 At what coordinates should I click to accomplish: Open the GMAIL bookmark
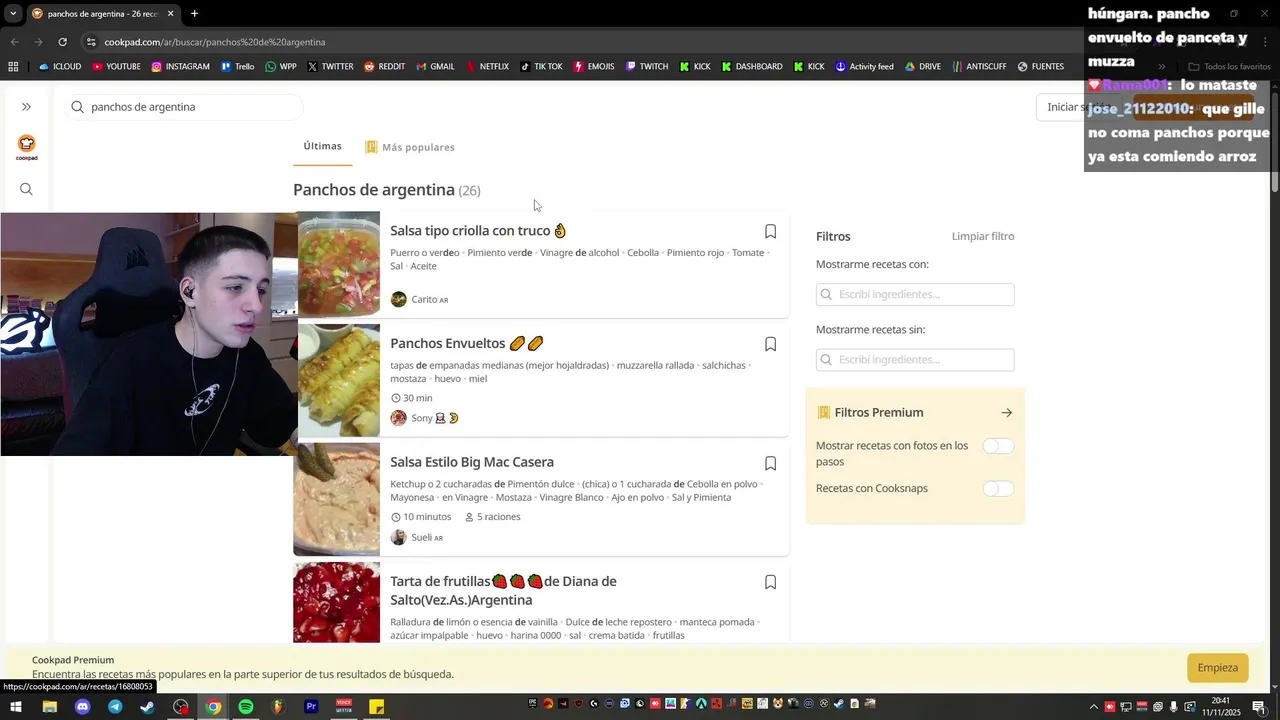[x=435, y=67]
